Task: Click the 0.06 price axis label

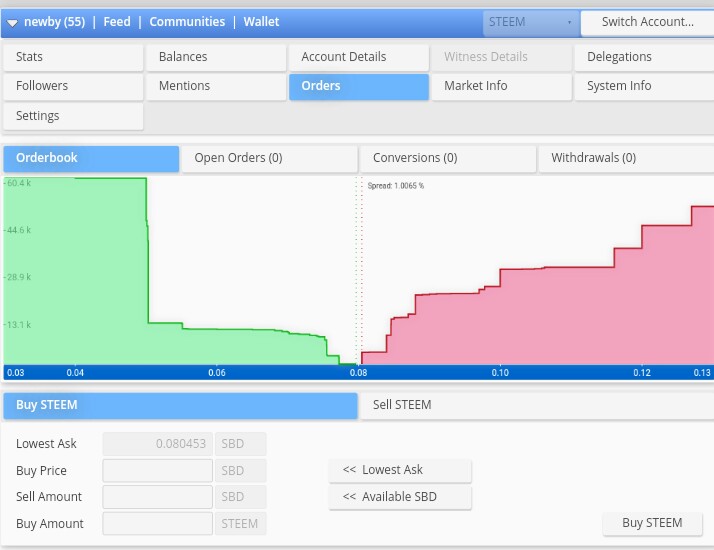Action: [x=217, y=373]
